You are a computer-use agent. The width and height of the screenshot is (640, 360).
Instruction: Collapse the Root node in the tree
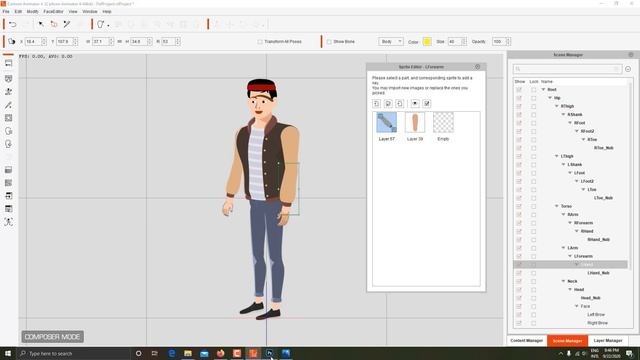tap(543, 89)
